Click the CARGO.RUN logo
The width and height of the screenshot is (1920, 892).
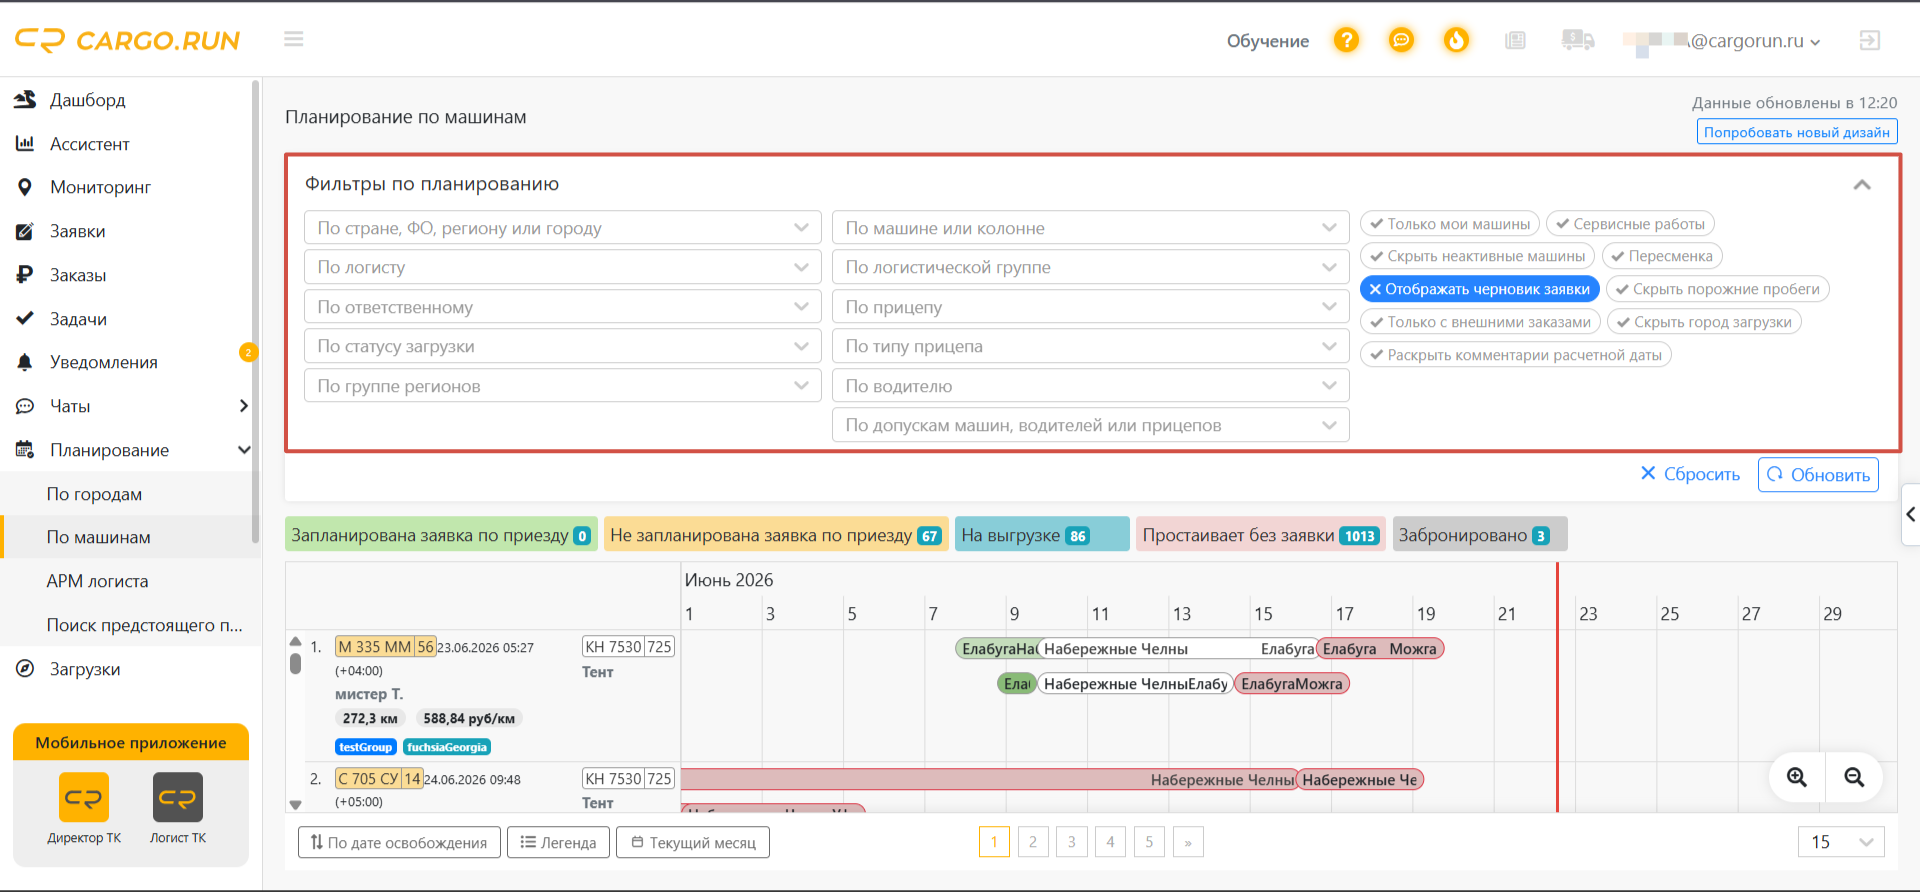coord(127,40)
